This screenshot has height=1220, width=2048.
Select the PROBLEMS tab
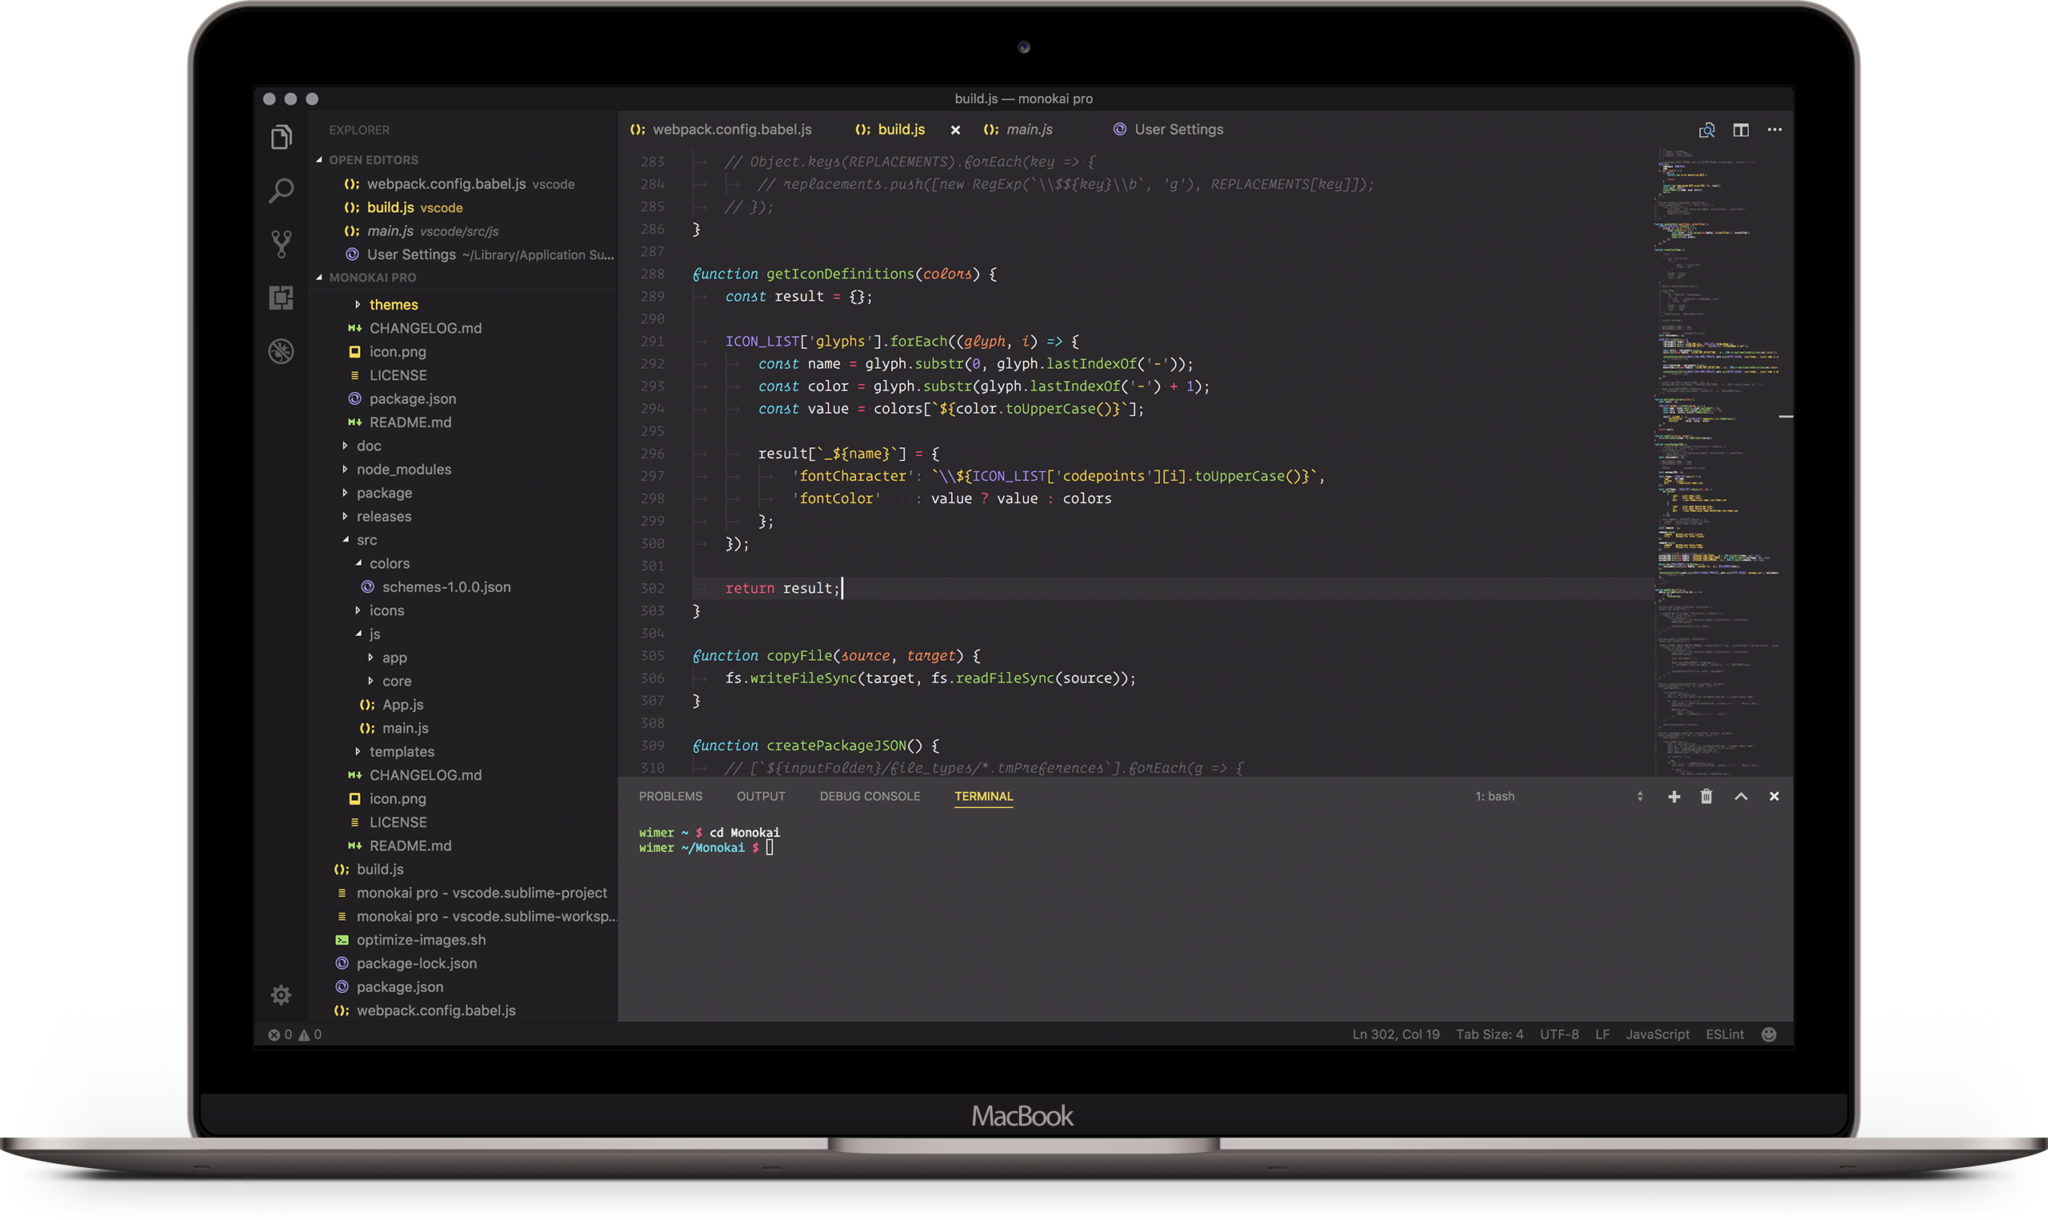(670, 796)
